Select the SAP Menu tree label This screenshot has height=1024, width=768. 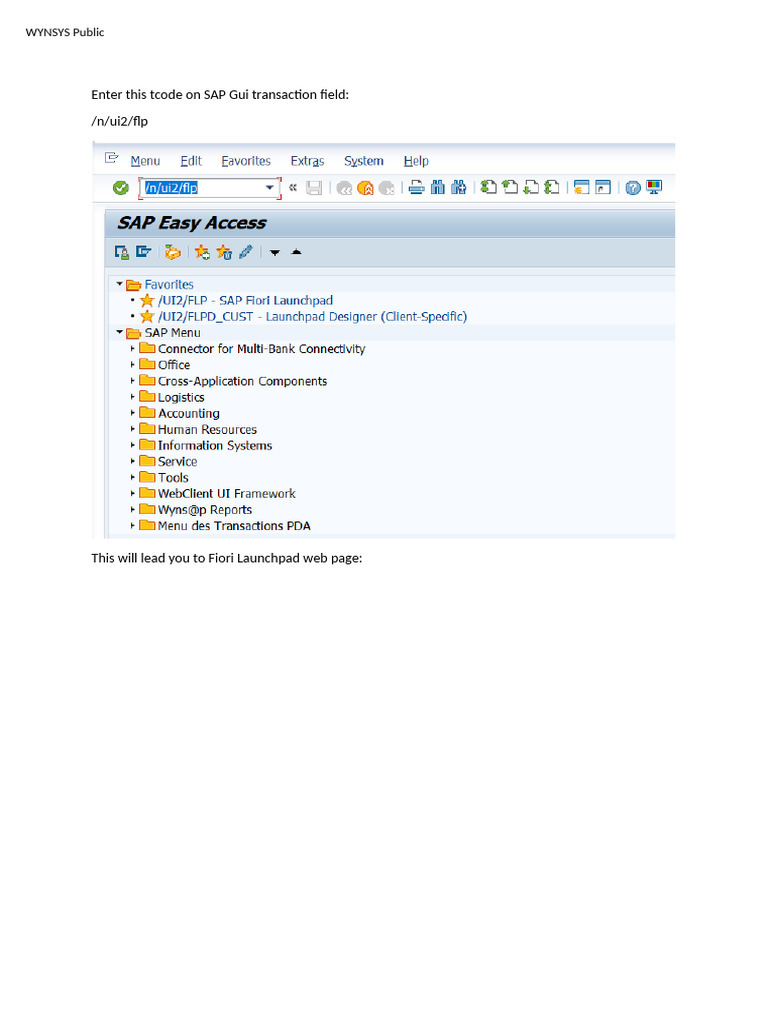(172, 333)
